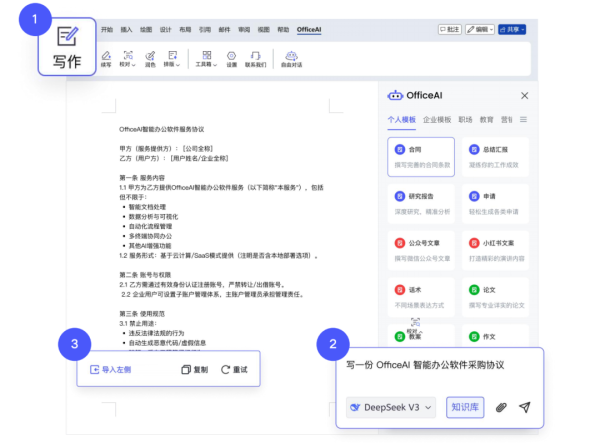This screenshot has width=600, height=443.
Task: Select the 个人模板 template tab
Action: click(401, 120)
